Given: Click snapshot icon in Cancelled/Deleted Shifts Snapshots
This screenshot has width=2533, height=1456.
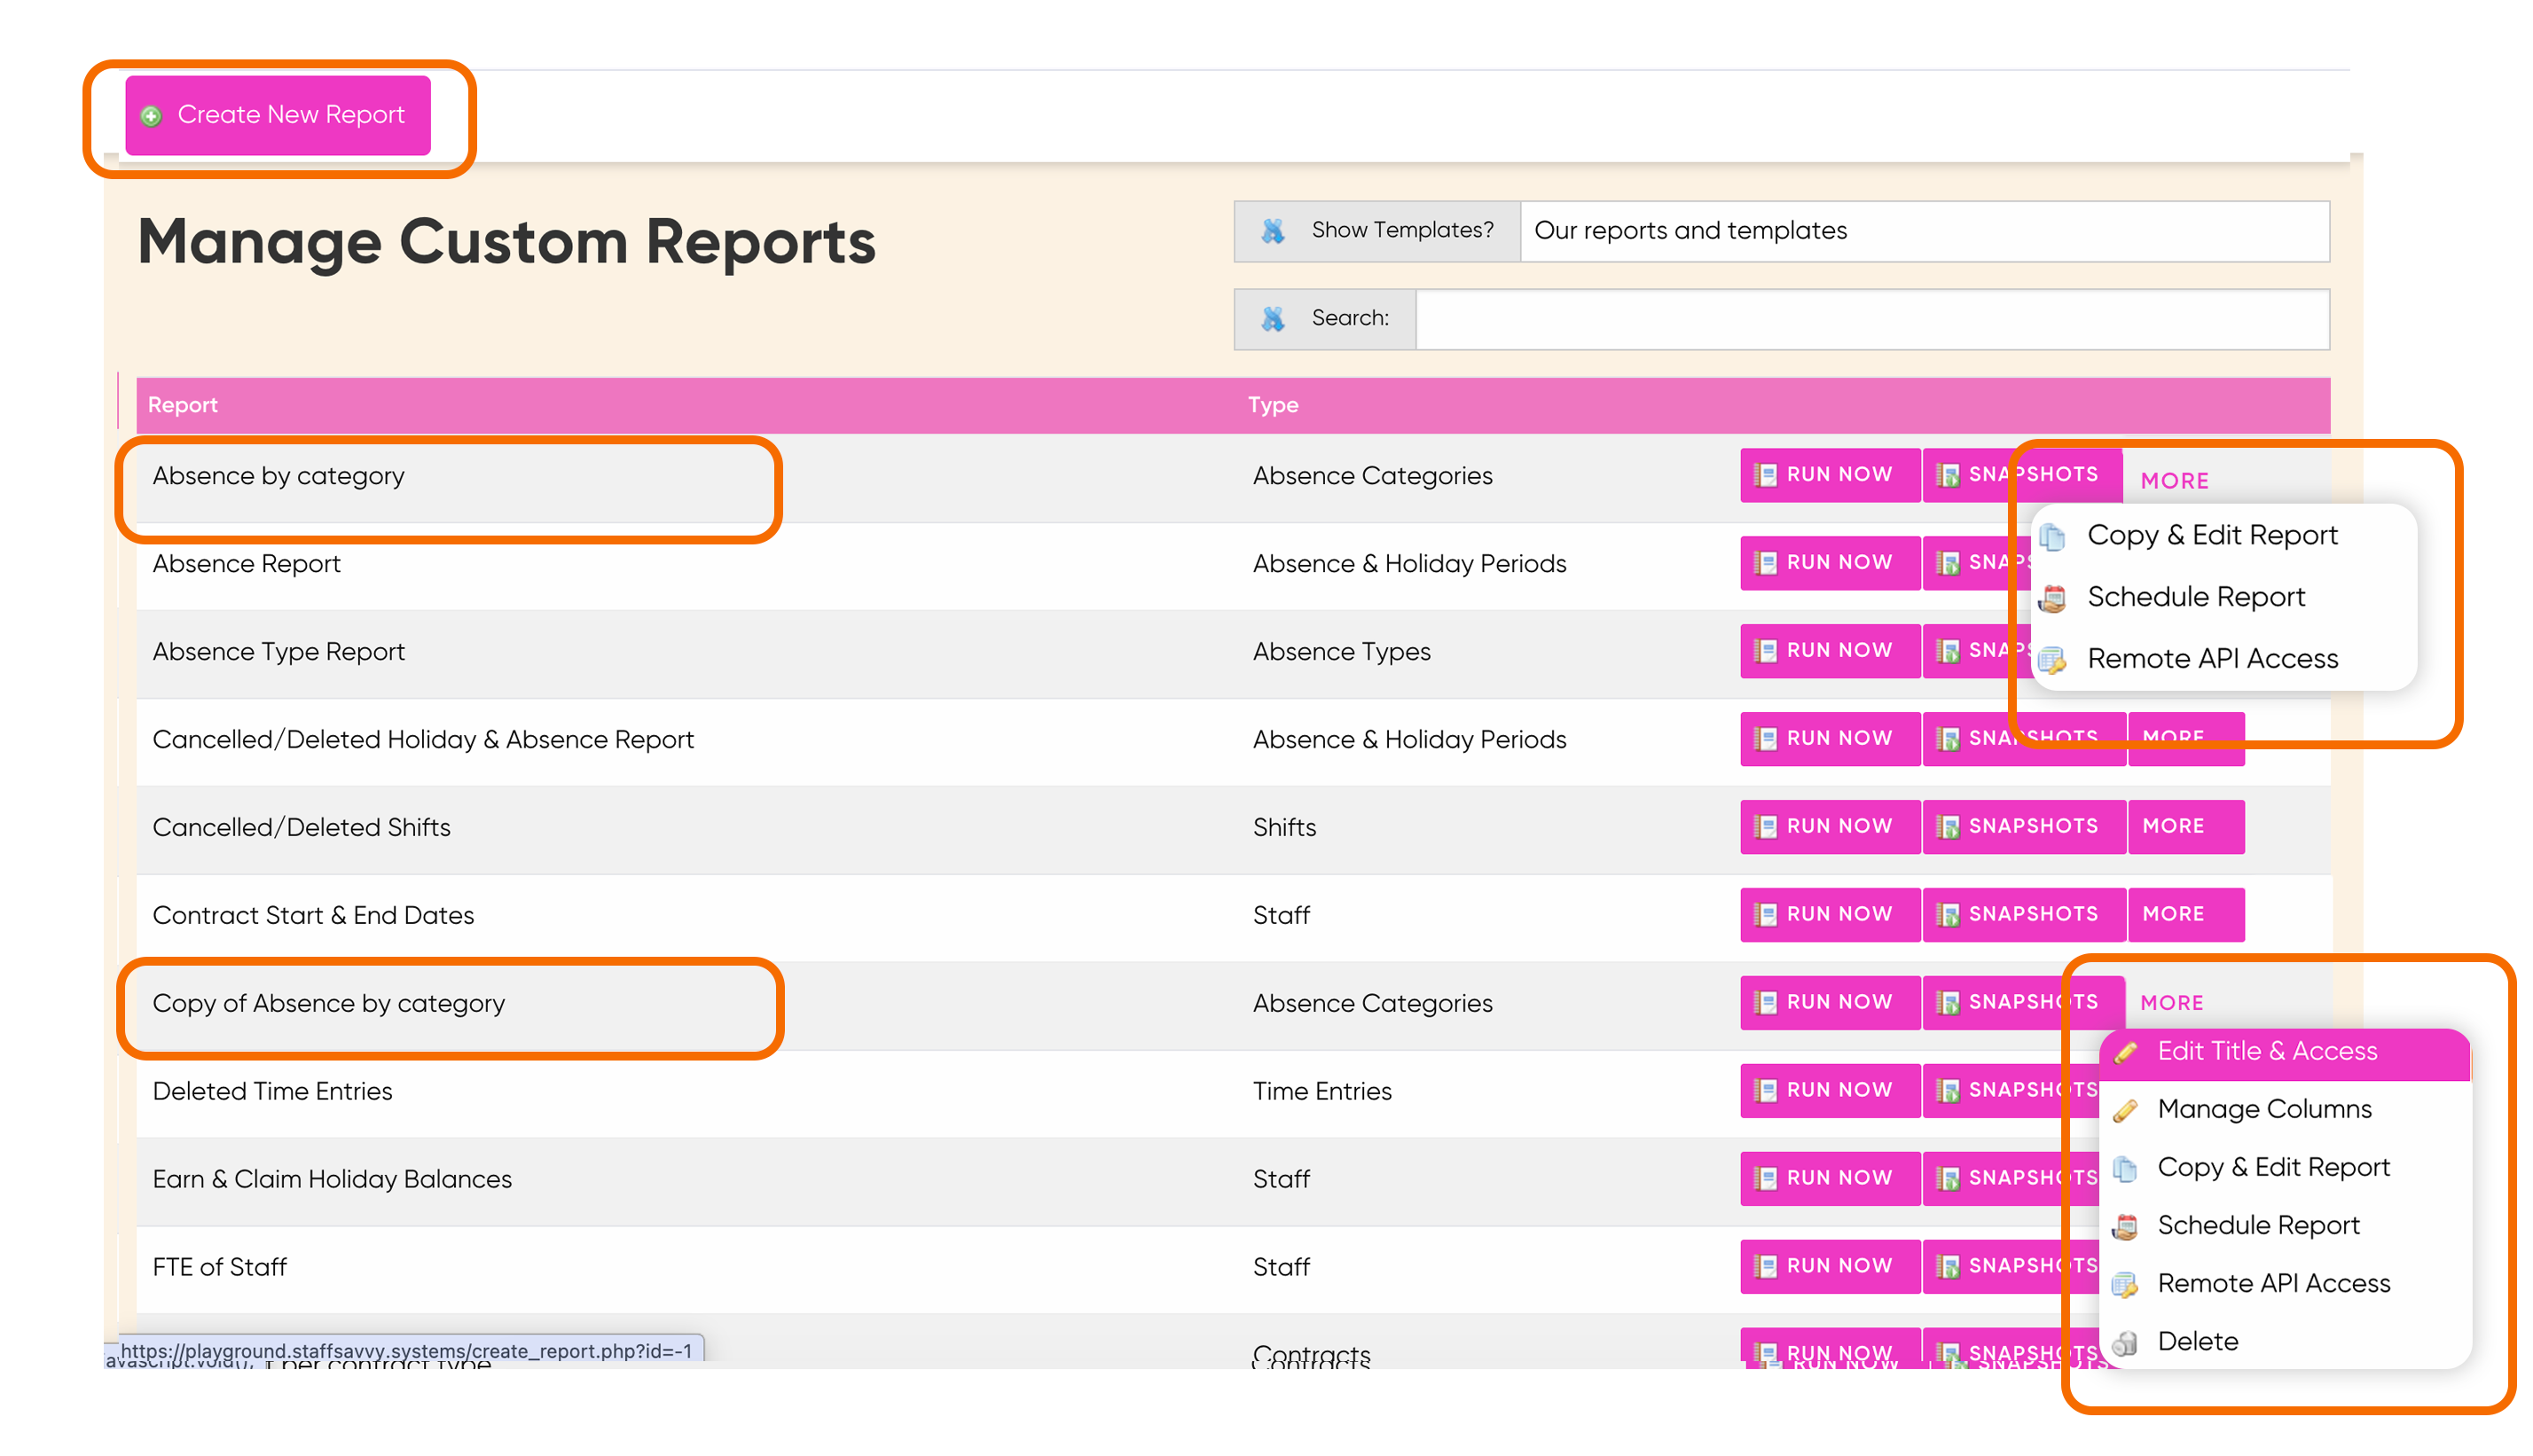Looking at the screenshot, I should coord(1948,827).
